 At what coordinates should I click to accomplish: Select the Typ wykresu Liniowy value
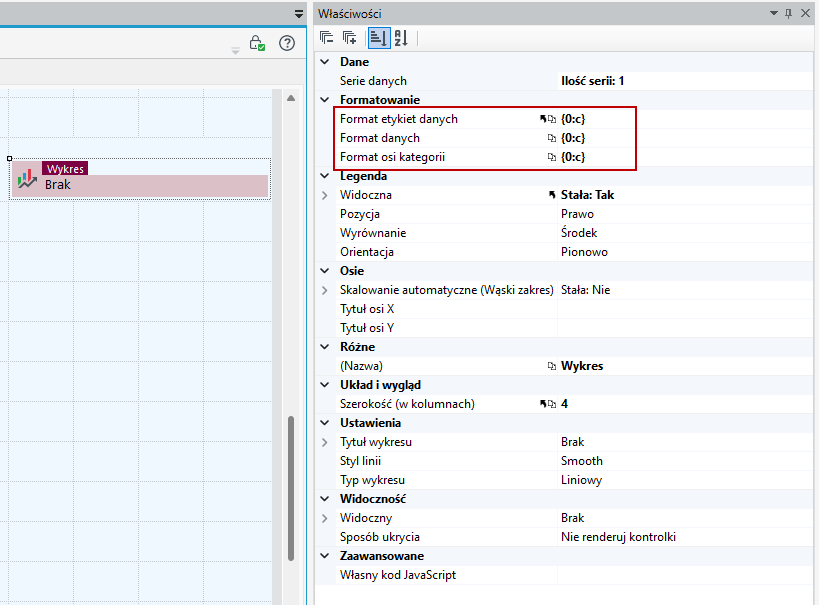pos(581,480)
